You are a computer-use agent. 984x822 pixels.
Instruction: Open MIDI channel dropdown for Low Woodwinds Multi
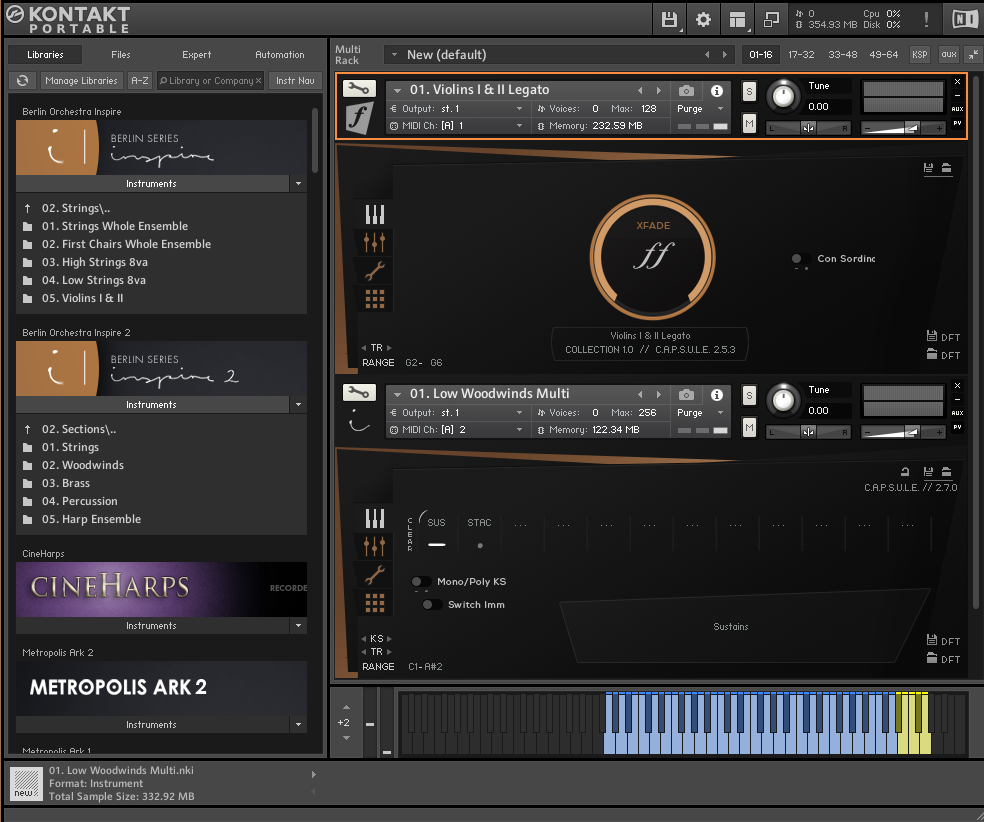(x=520, y=430)
